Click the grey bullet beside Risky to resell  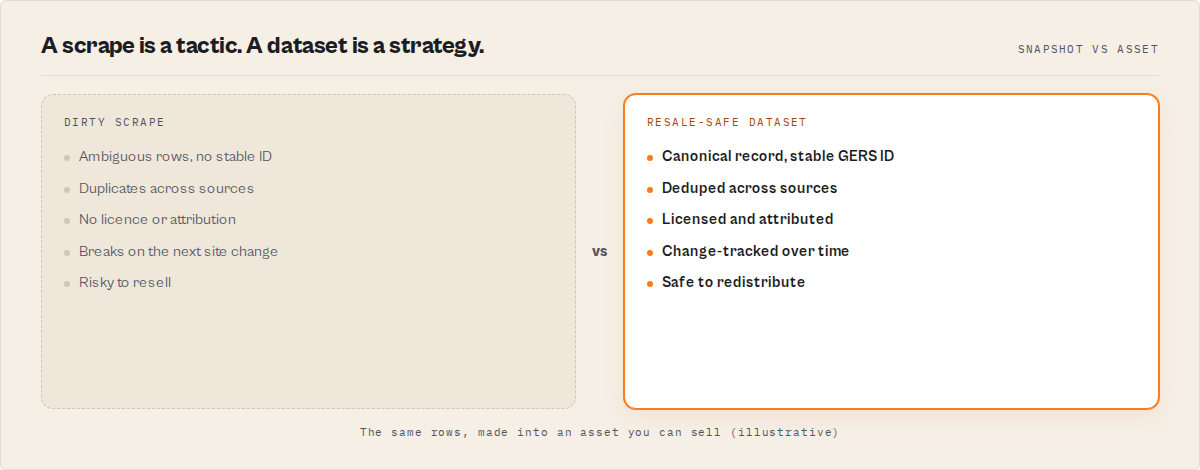pyautogui.click(x=67, y=283)
